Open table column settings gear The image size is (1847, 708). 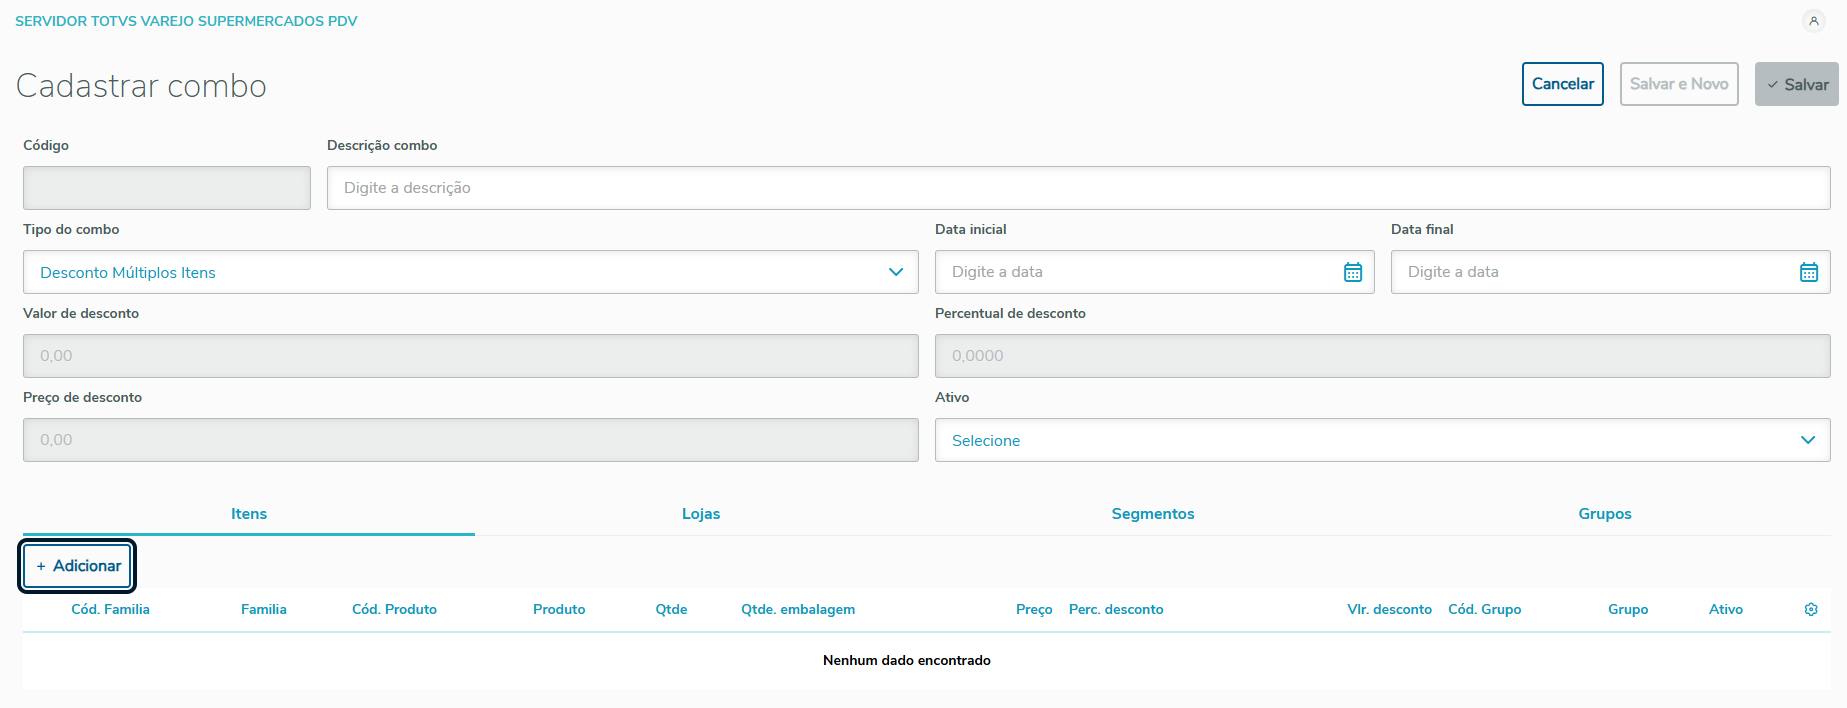[1811, 609]
